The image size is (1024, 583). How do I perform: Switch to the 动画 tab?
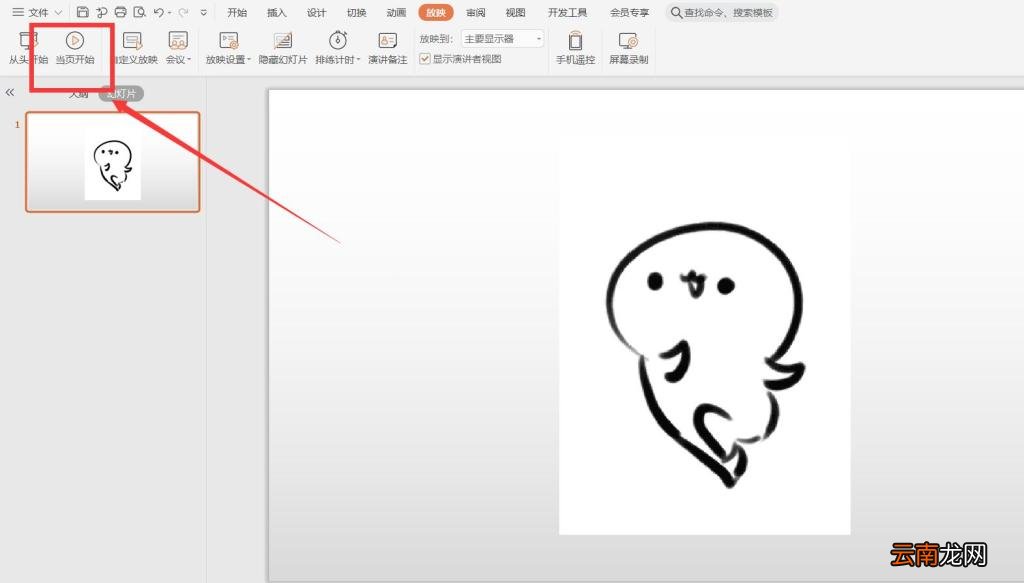tap(396, 12)
